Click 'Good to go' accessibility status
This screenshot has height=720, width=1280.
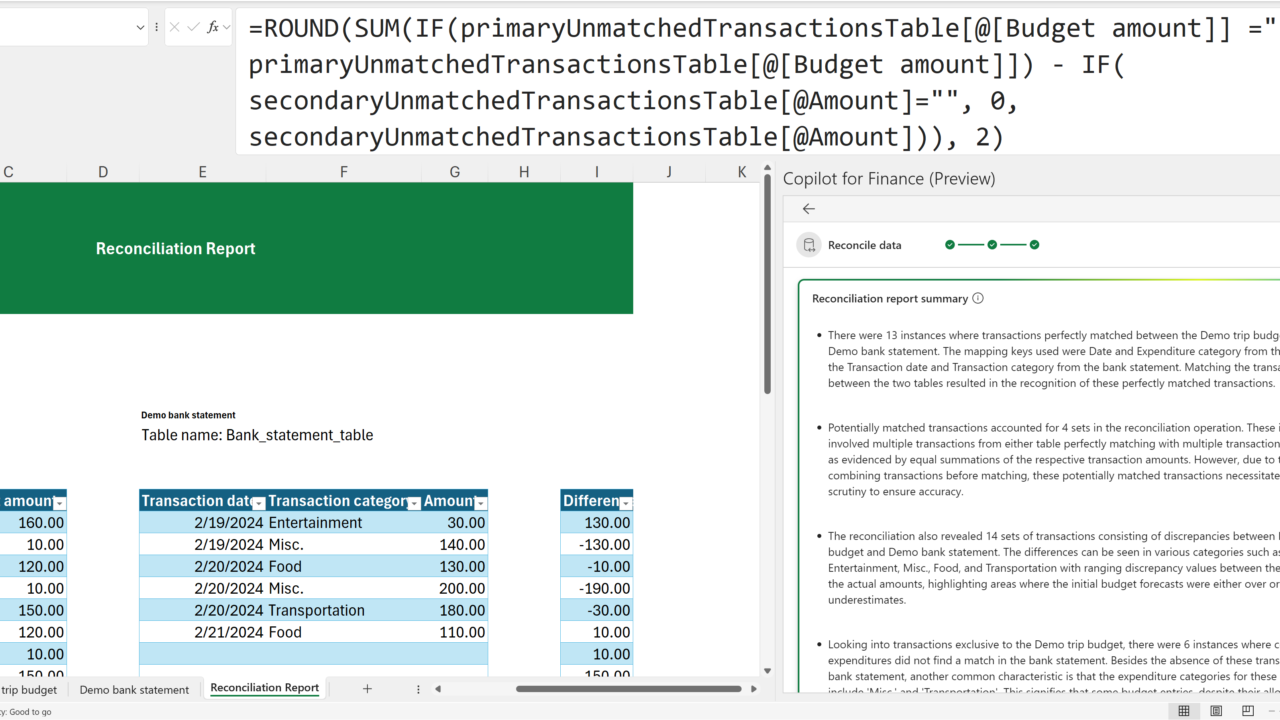(26, 712)
